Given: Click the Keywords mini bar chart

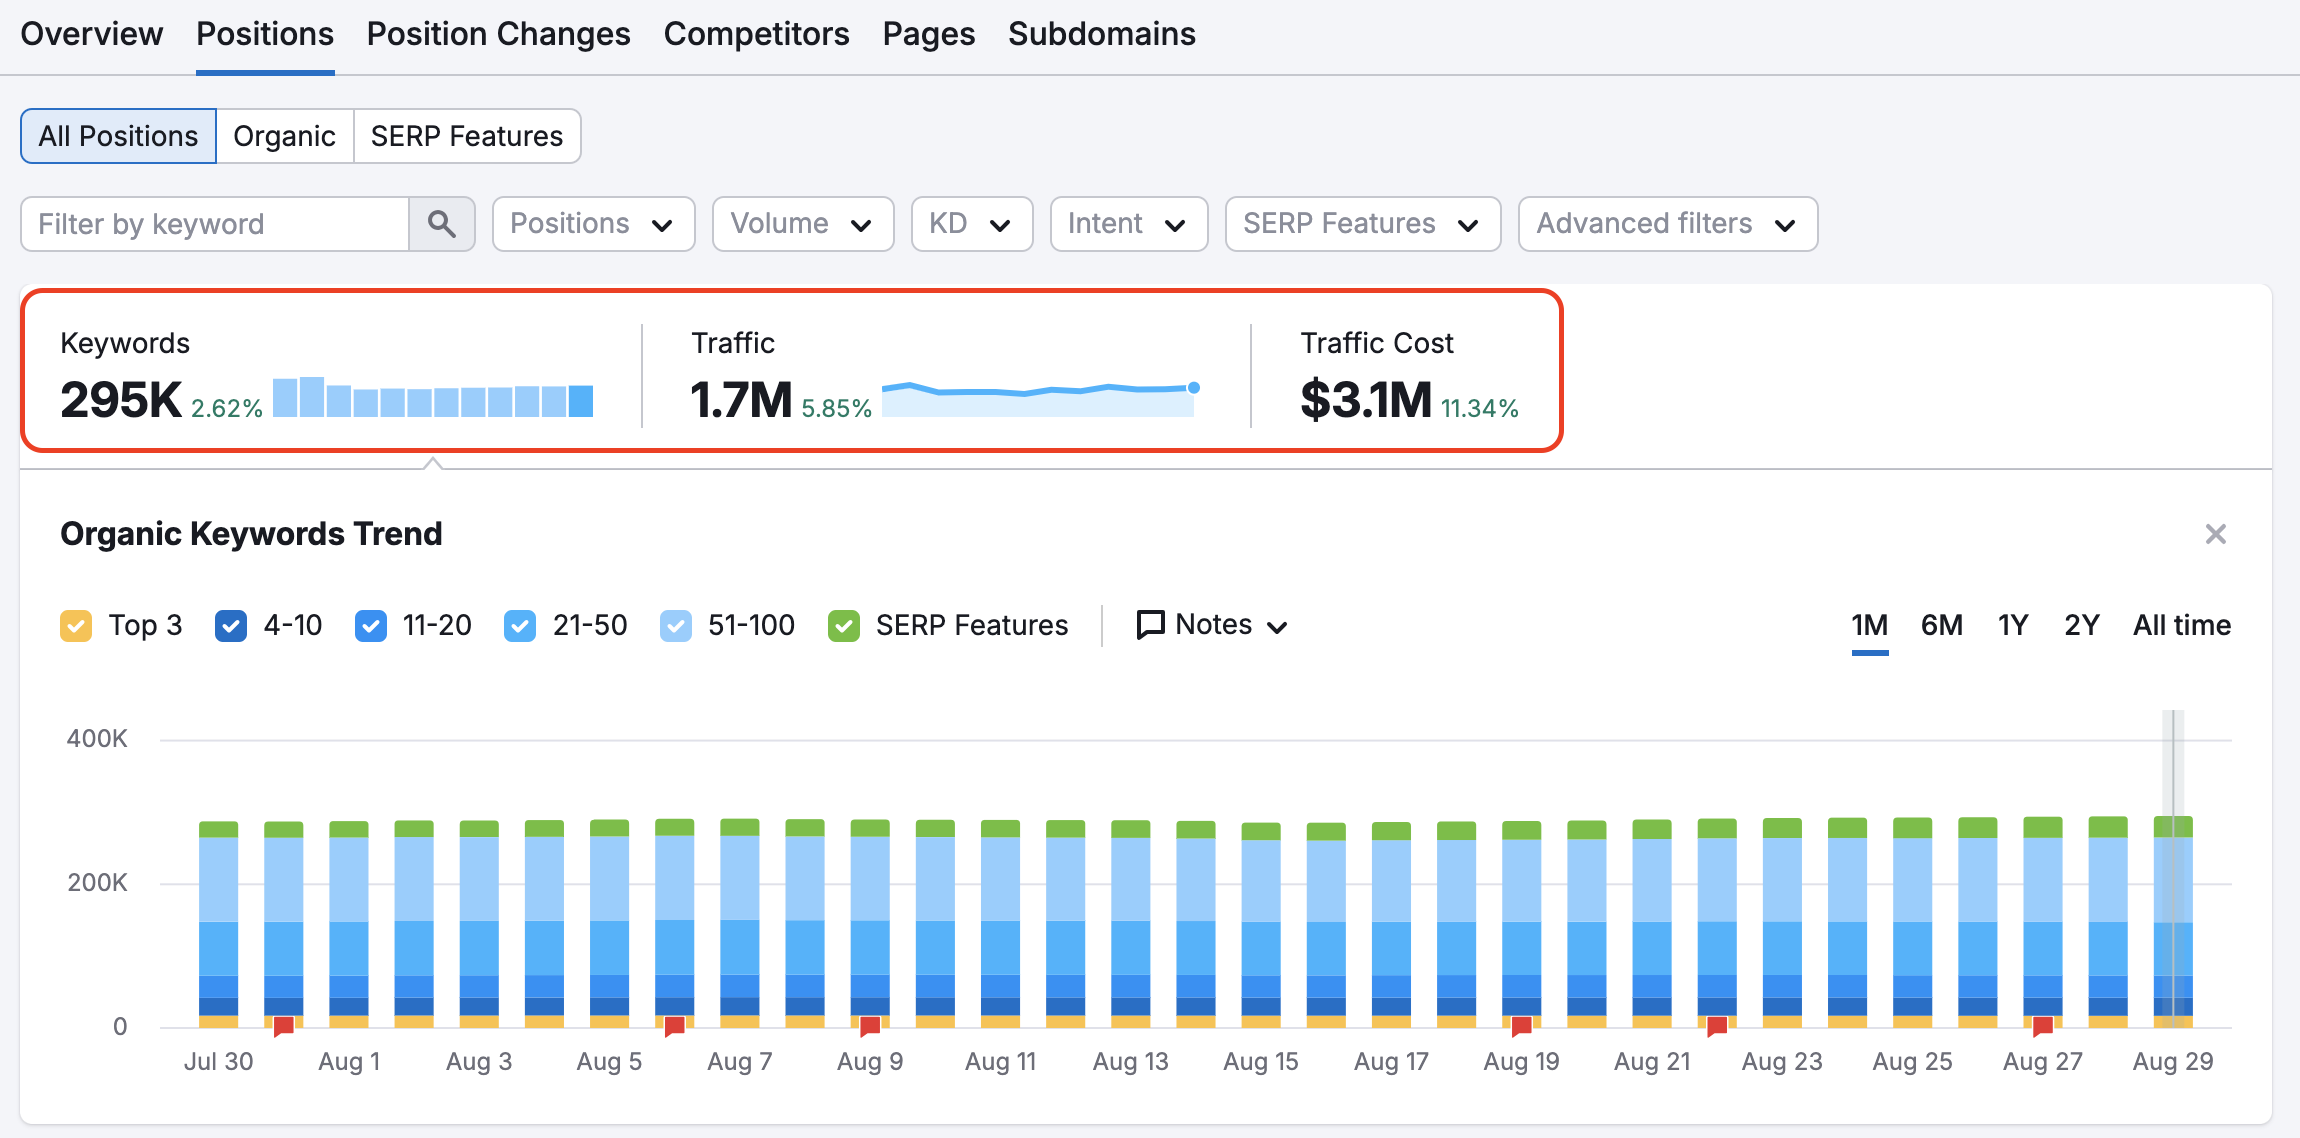Looking at the screenshot, I should (433, 397).
